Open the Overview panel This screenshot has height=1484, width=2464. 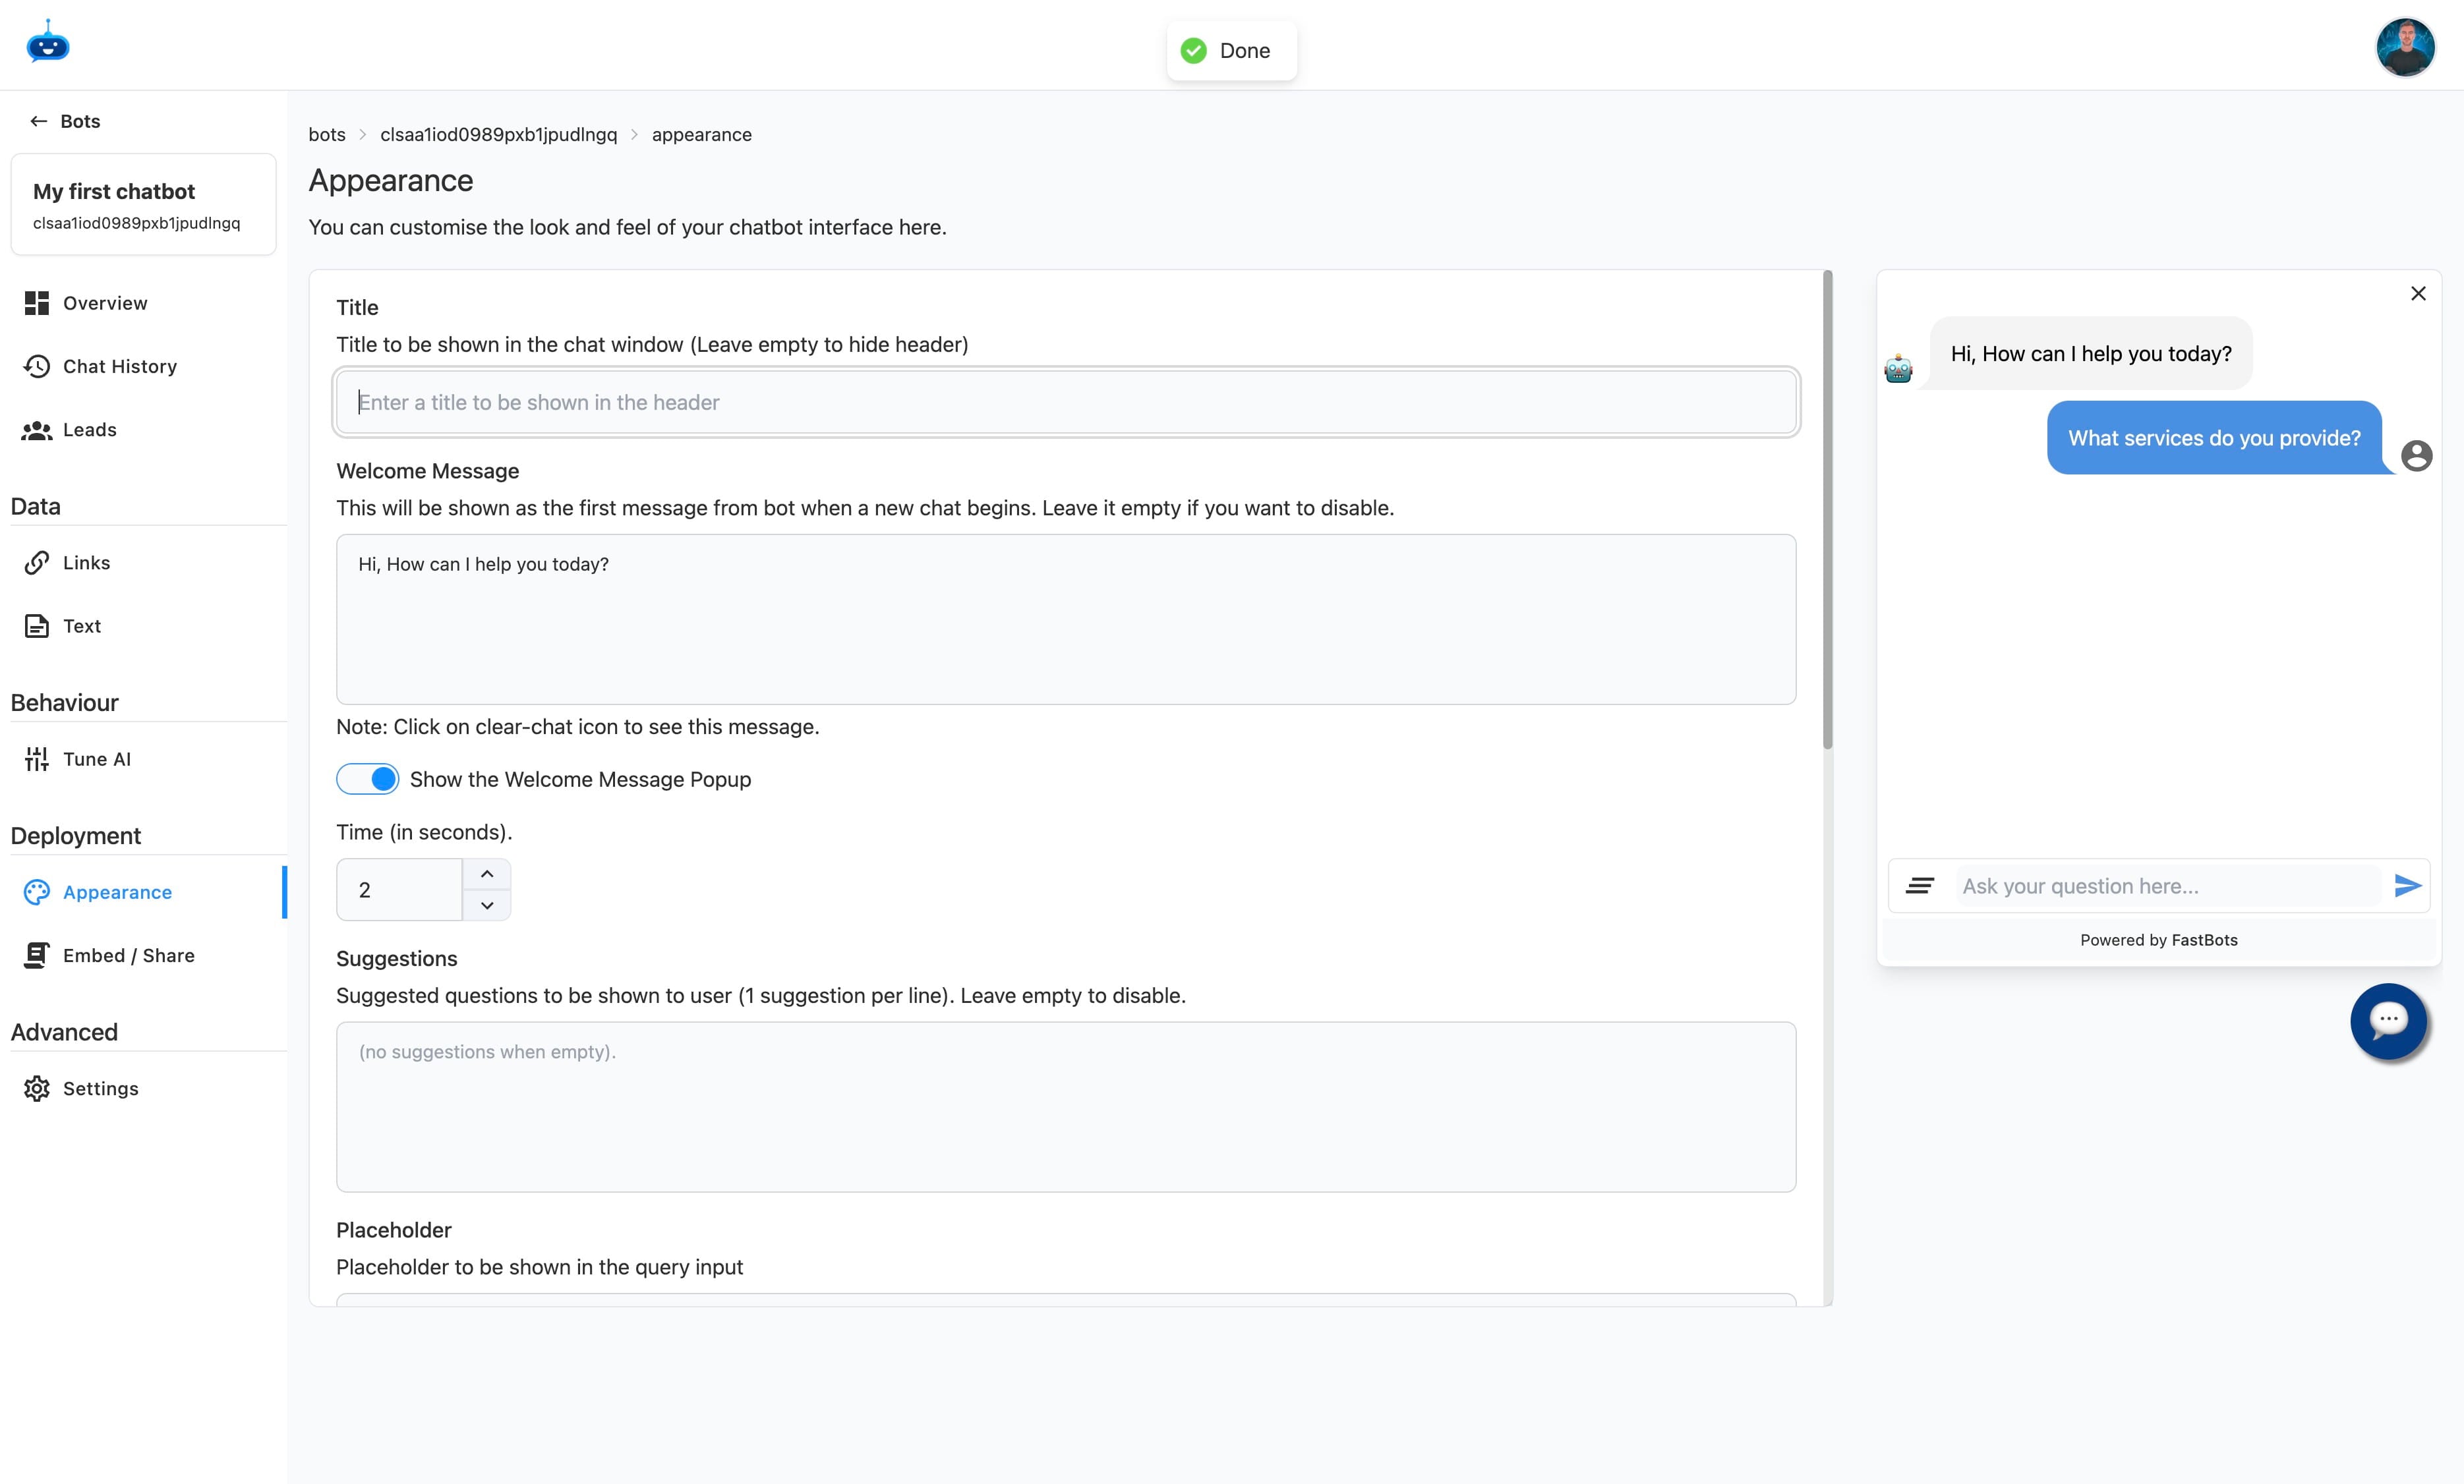click(x=104, y=302)
